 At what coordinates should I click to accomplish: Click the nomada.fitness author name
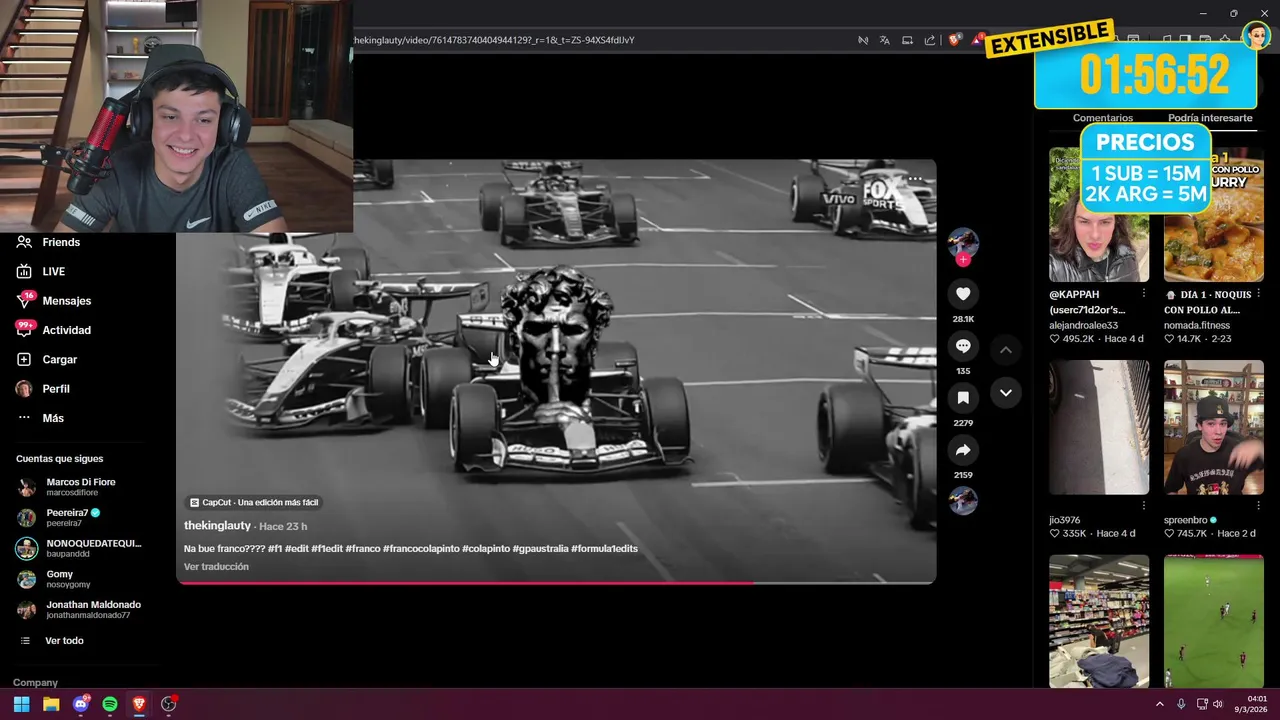[1197, 325]
